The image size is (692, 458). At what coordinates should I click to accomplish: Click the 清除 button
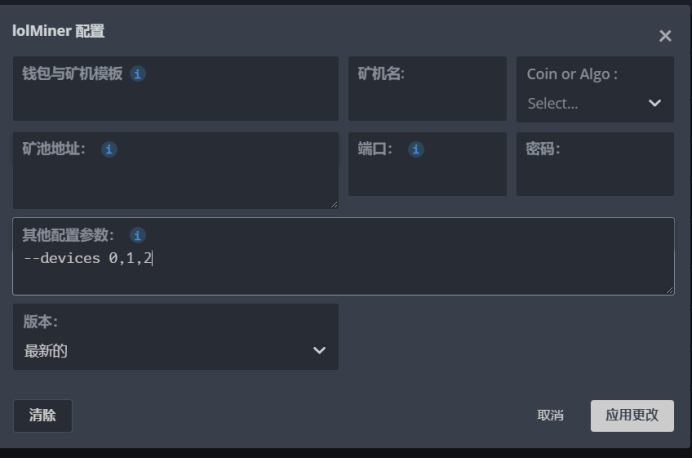click(x=42, y=415)
